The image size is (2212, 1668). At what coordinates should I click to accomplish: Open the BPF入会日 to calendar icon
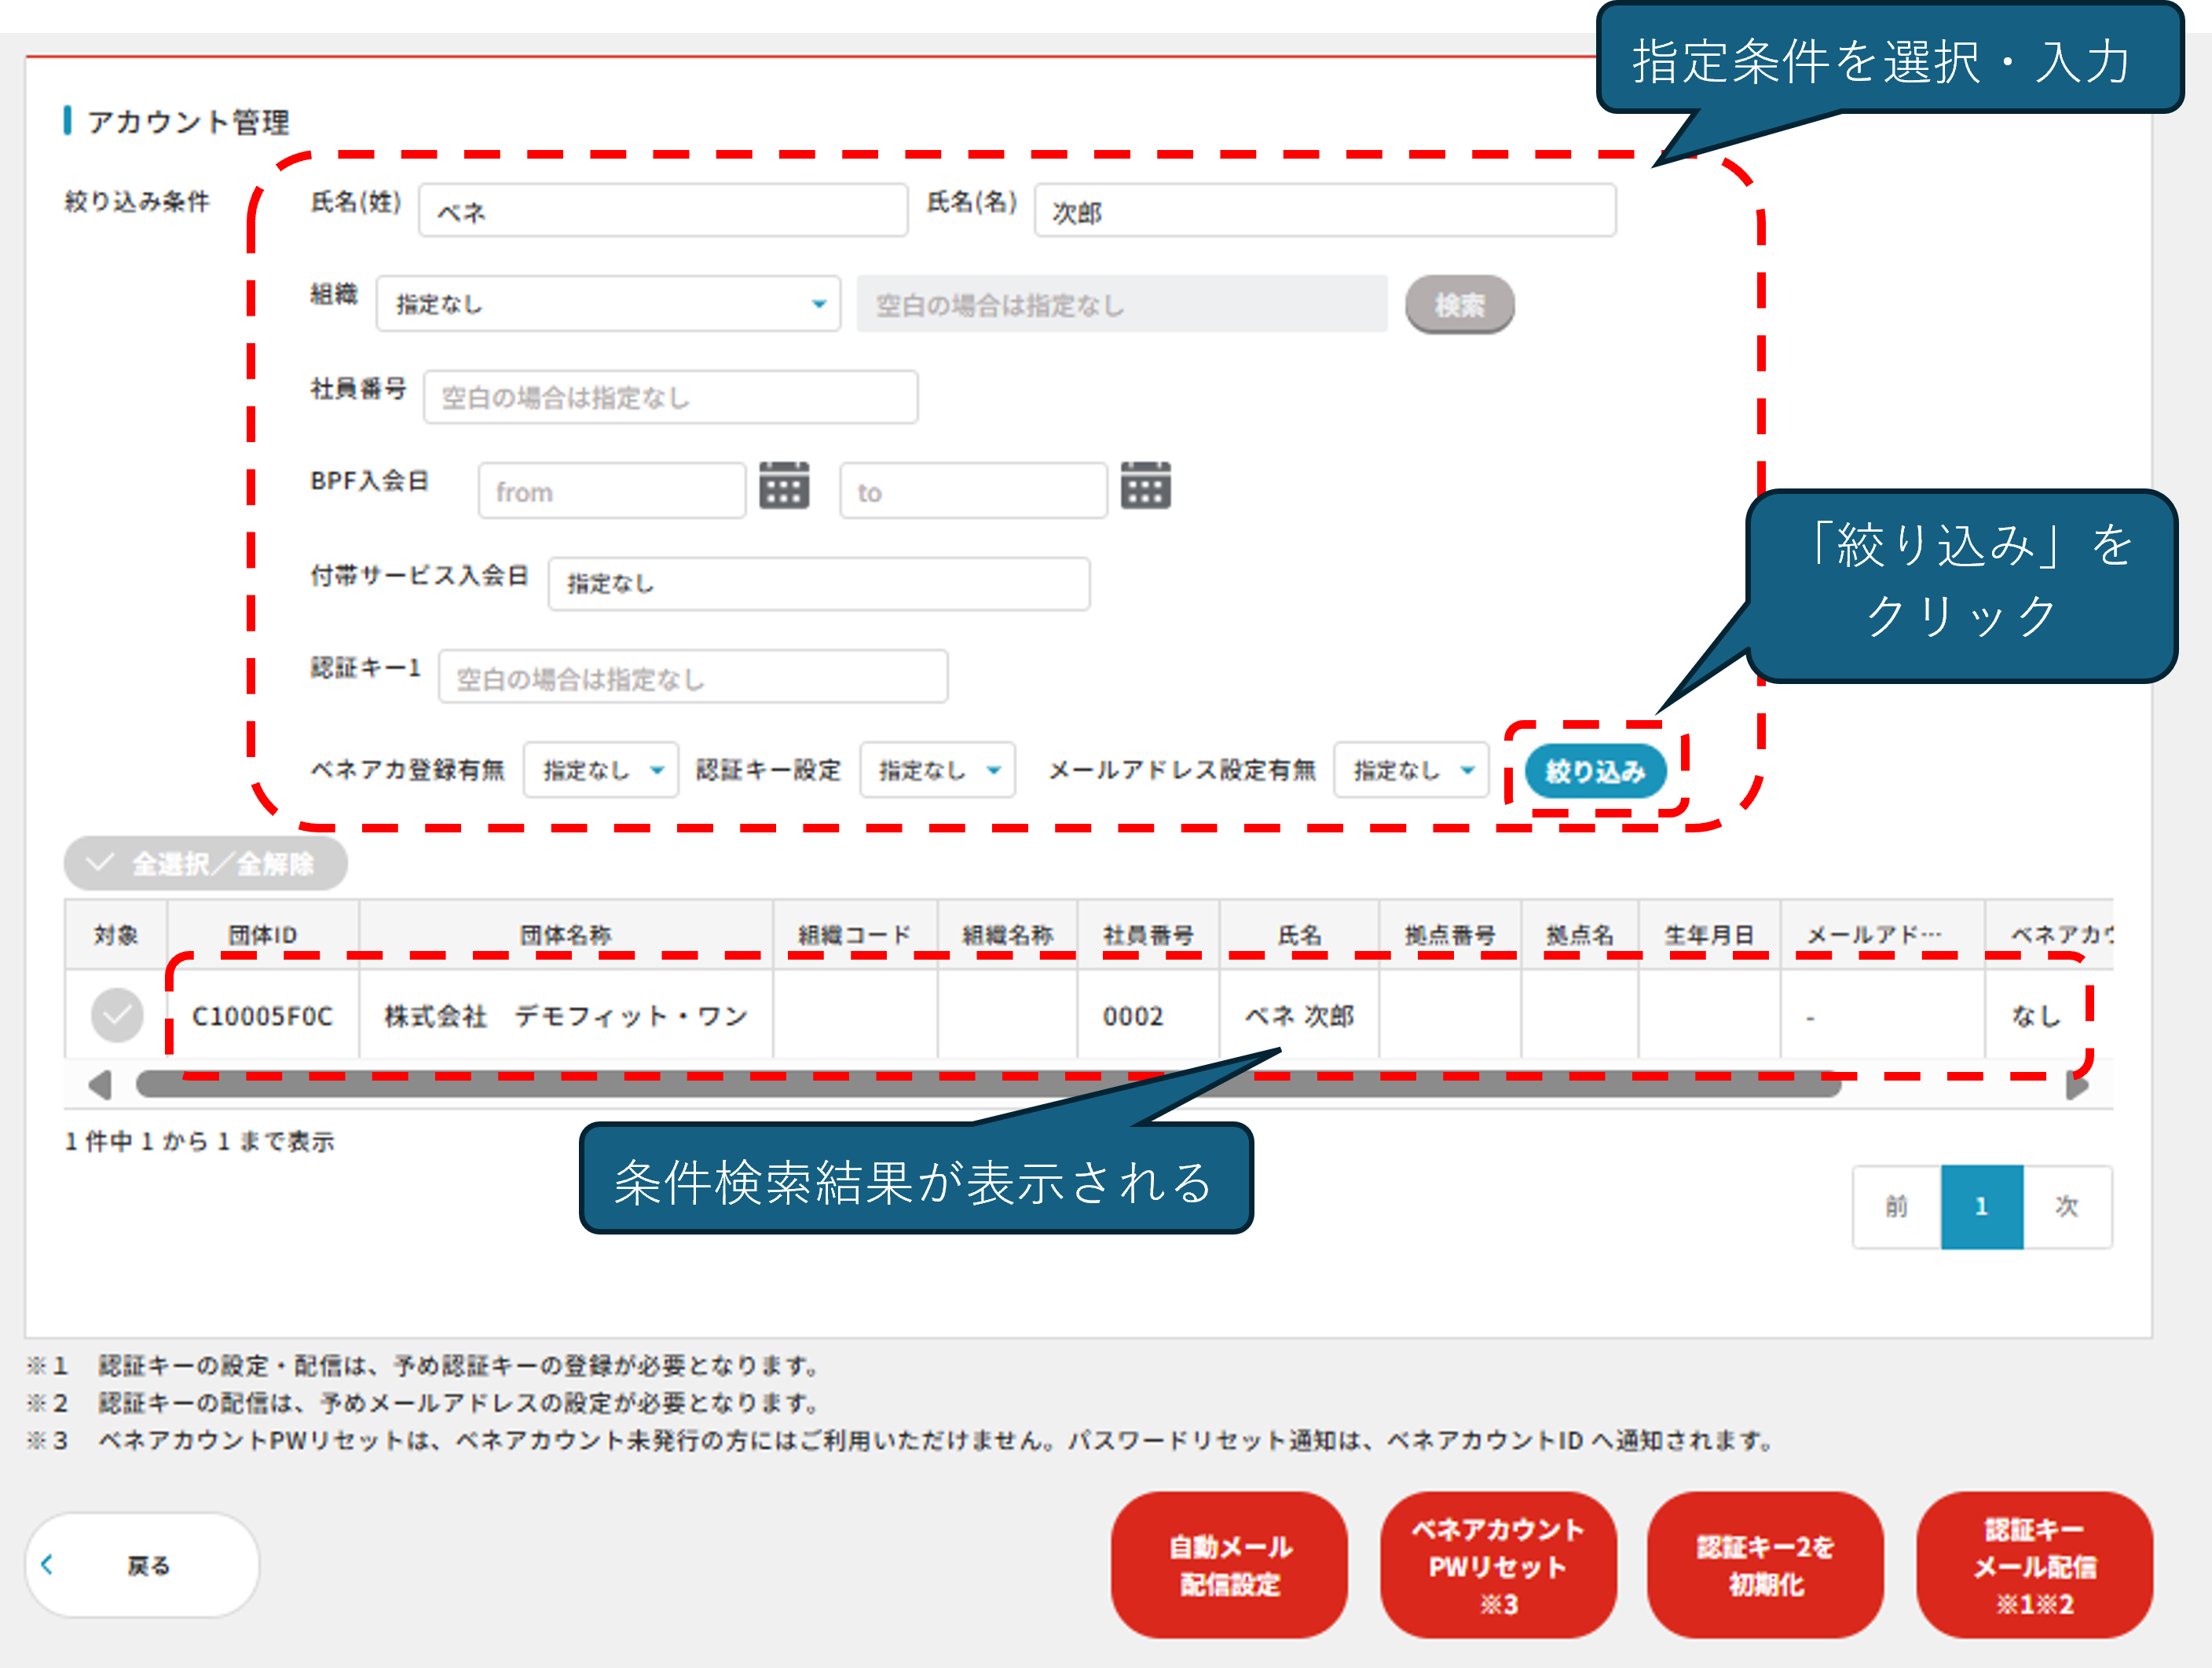[1145, 487]
